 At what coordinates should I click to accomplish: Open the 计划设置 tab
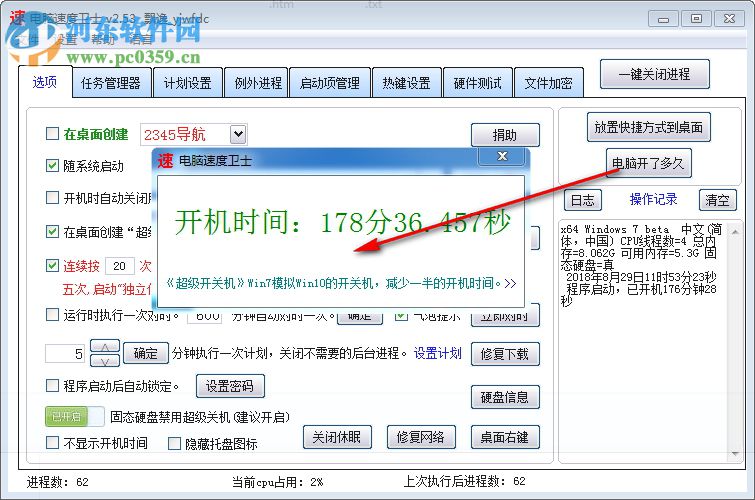pyautogui.click(x=188, y=83)
